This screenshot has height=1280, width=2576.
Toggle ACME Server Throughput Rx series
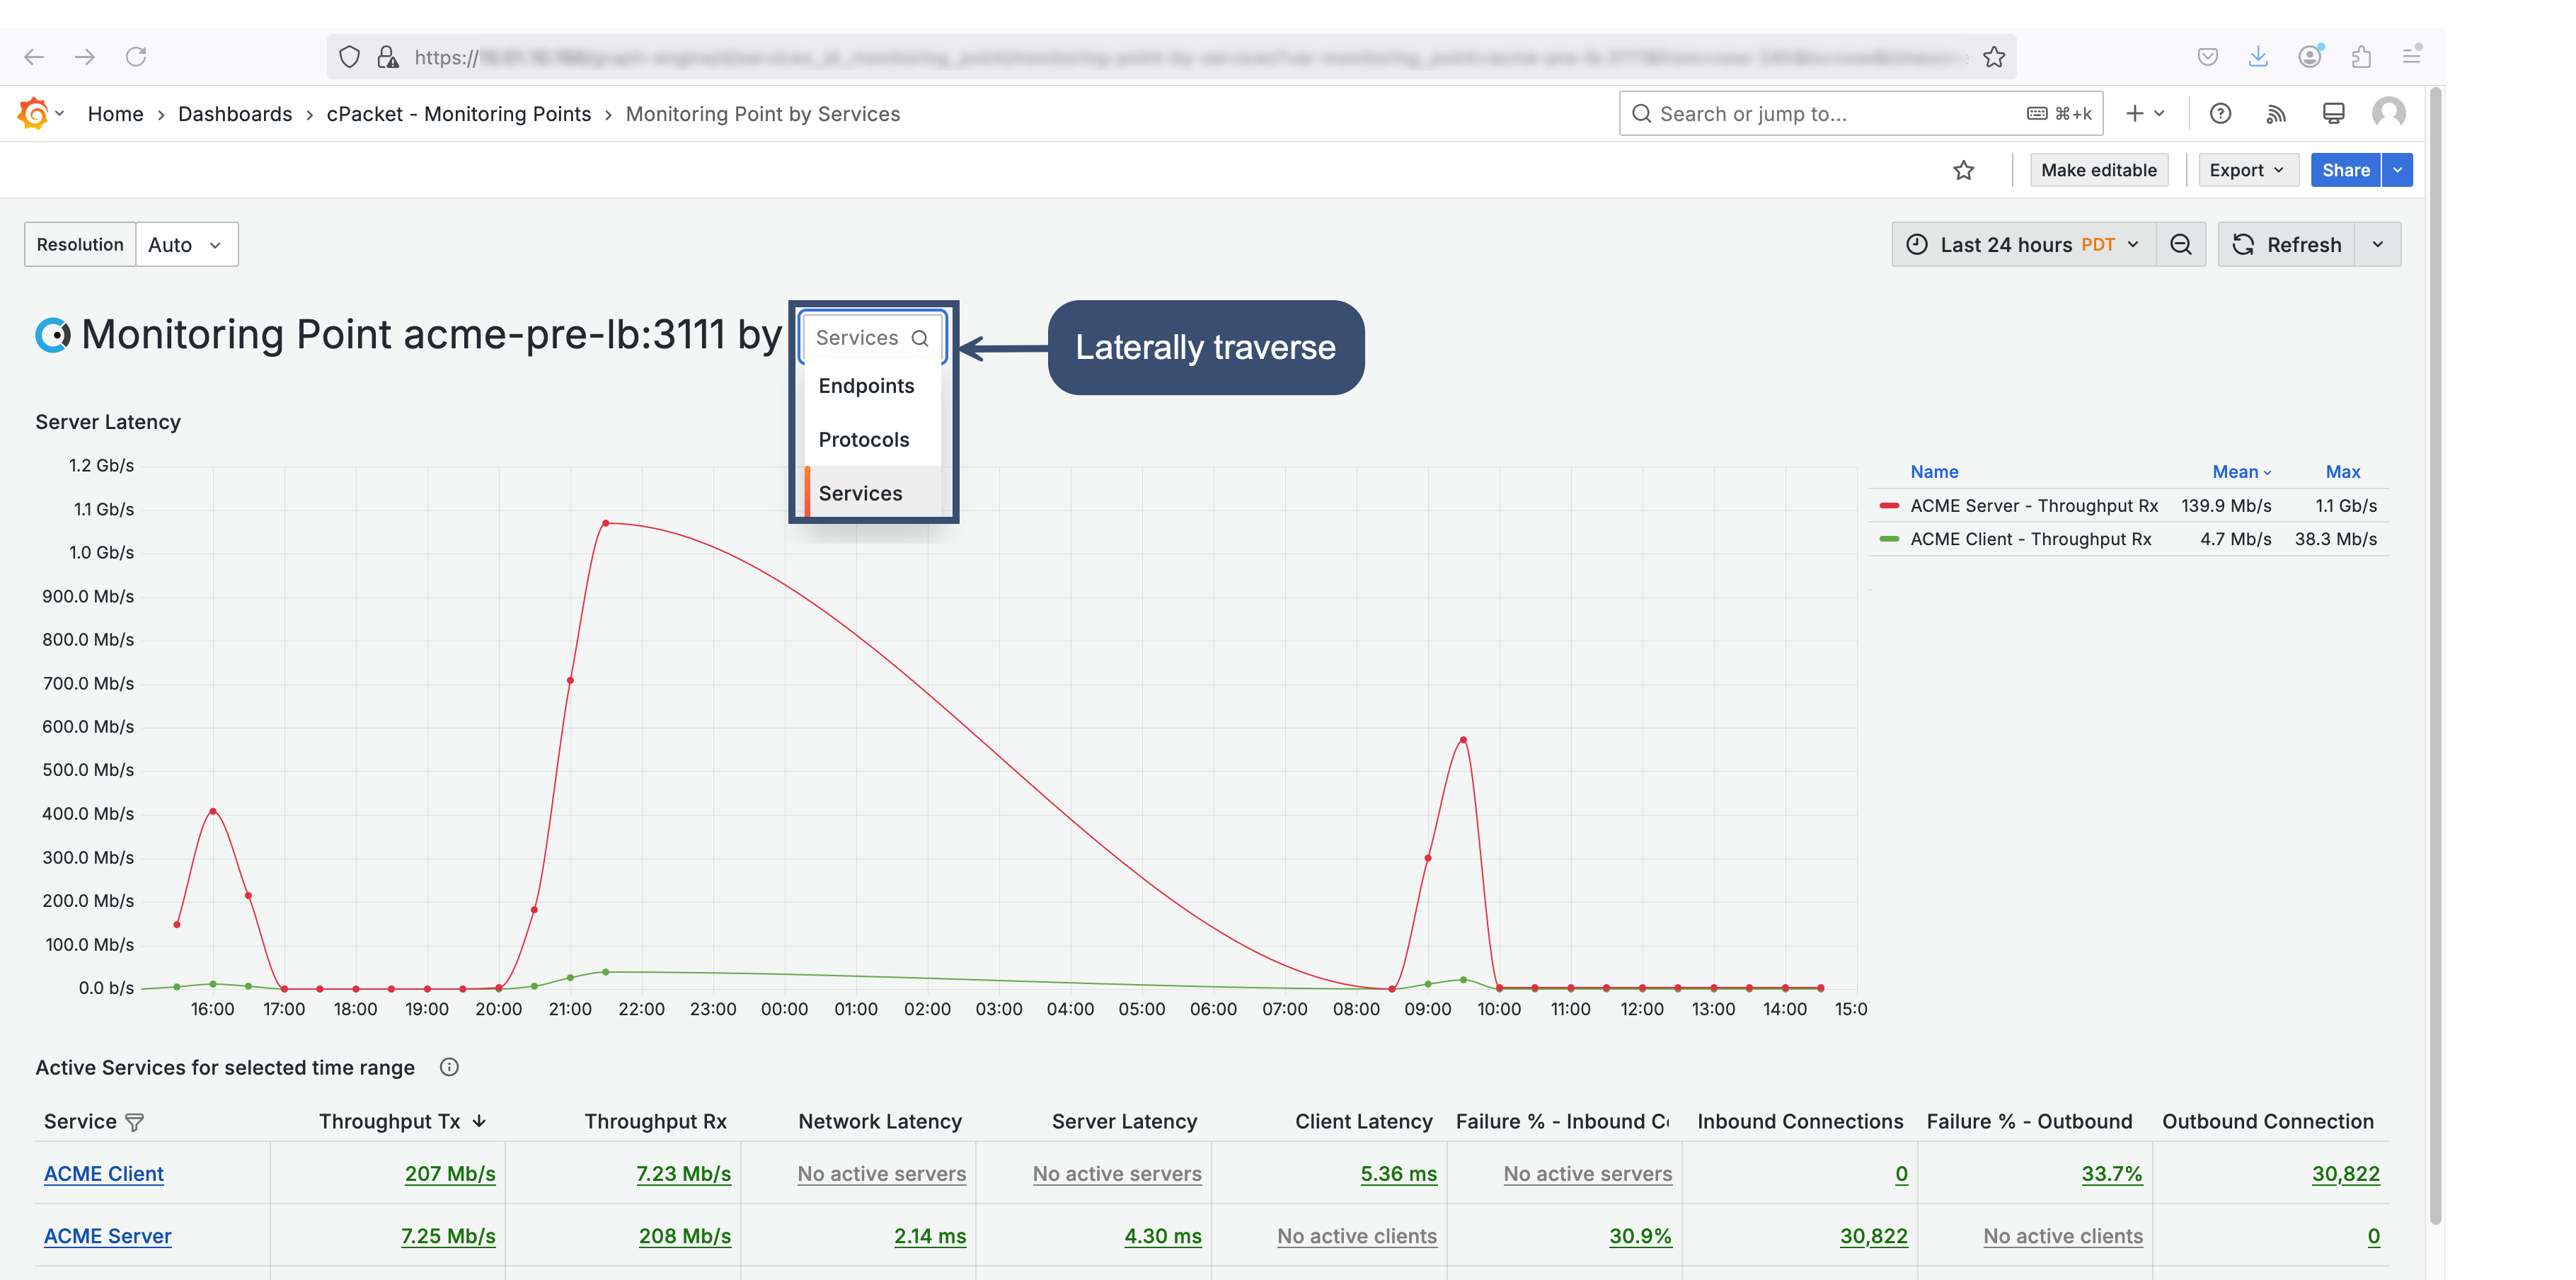[x=2034, y=506]
